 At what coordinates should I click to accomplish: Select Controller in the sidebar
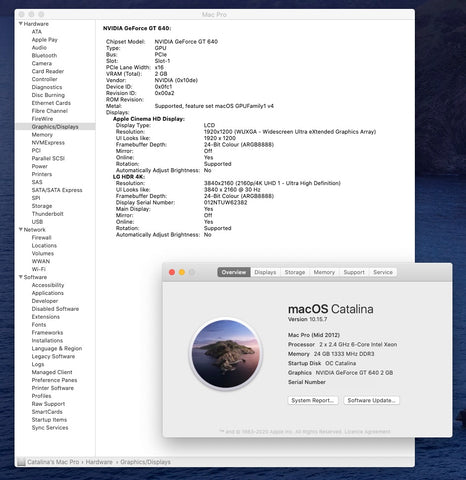44,79
